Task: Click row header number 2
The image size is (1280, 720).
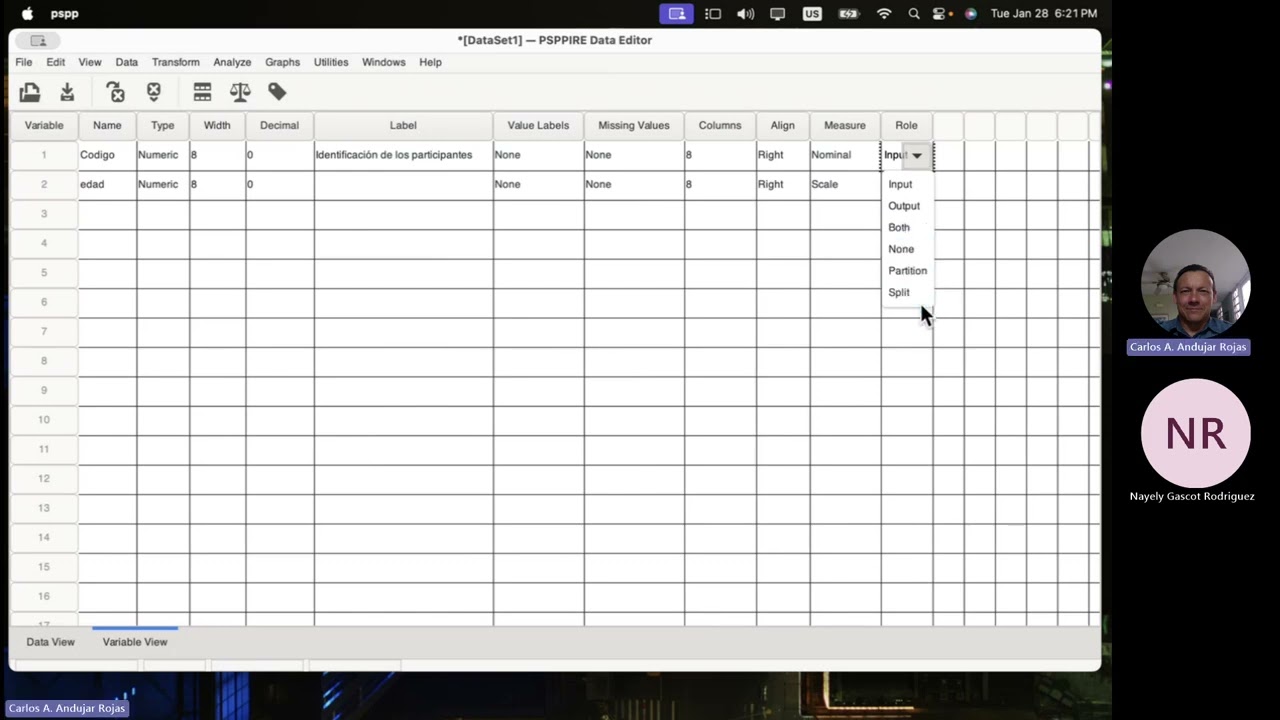Action: 44,184
